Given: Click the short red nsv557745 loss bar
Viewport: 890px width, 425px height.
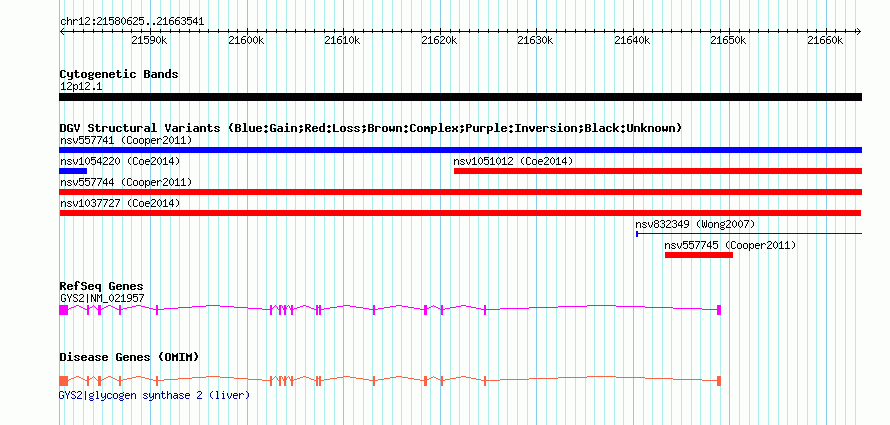Looking at the screenshot, I should pyautogui.click(x=699, y=255).
